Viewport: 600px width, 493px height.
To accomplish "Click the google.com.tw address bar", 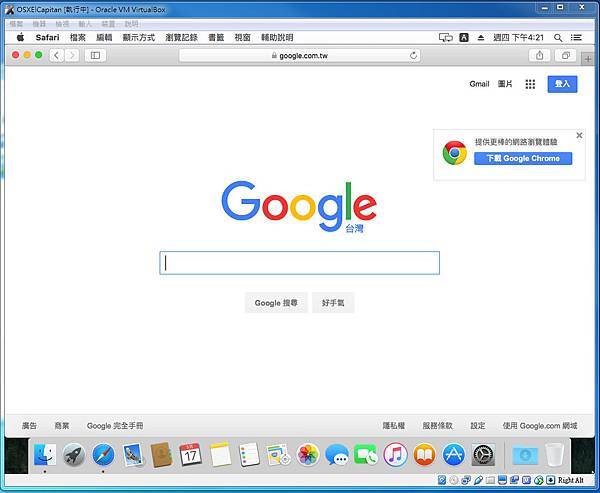I will (x=300, y=56).
